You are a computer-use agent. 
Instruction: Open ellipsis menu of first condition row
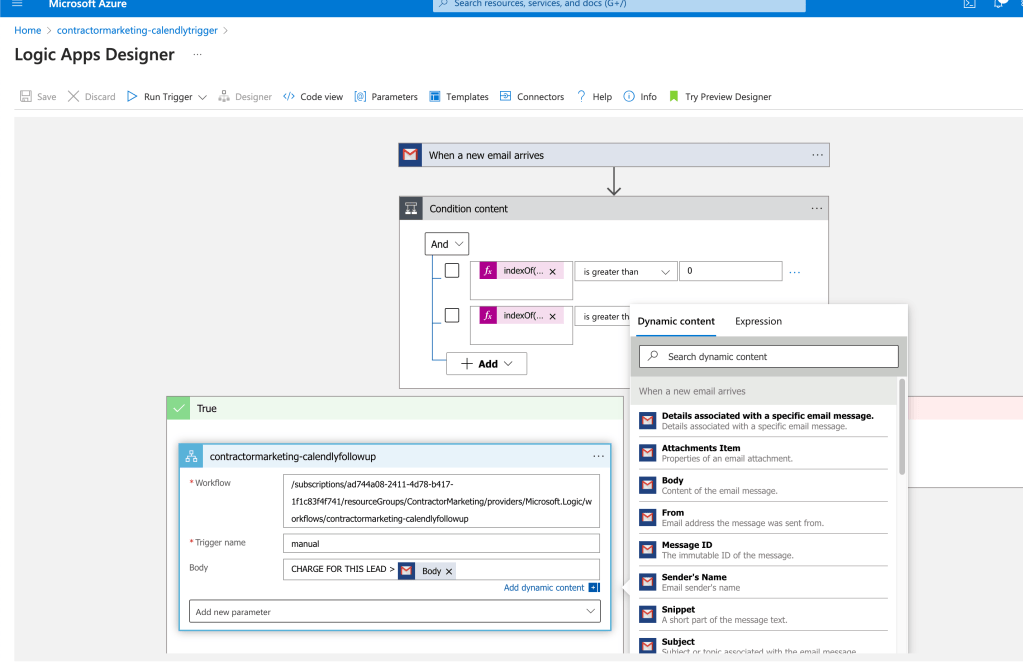(795, 272)
